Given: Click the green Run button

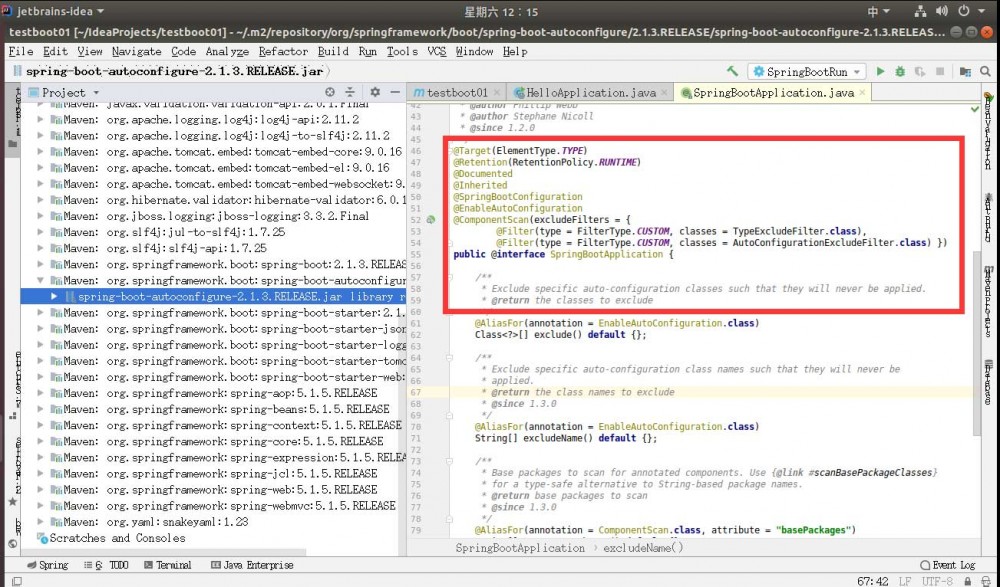Looking at the screenshot, I should pos(880,72).
